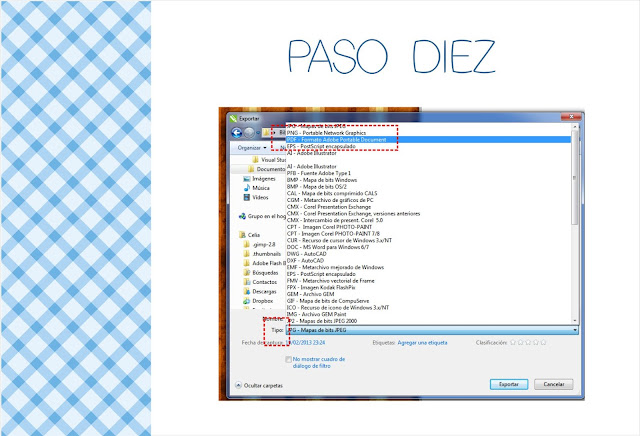Click the 'Agregar una etiqueta' link
The width and height of the screenshot is (640, 436).
tap(422, 343)
